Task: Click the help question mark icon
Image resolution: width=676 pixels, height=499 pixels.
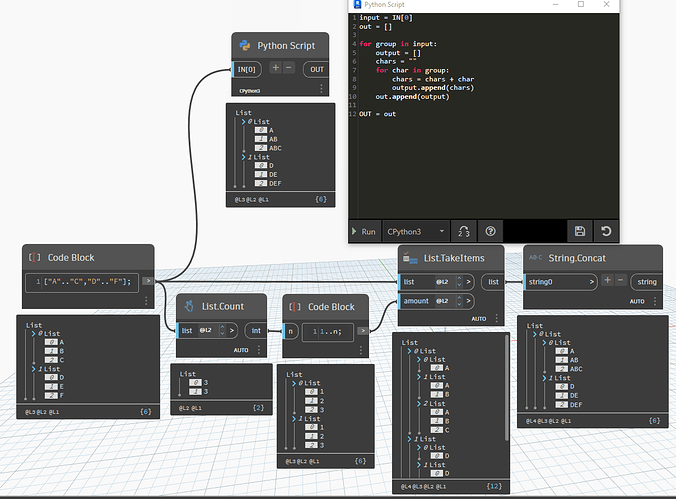Action: click(491, 231)
